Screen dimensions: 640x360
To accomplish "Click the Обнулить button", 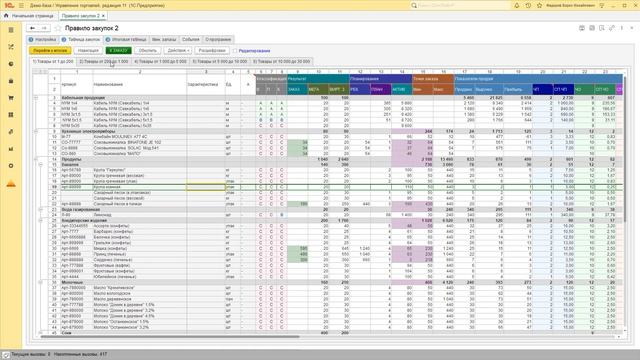I will pos(148,51).
